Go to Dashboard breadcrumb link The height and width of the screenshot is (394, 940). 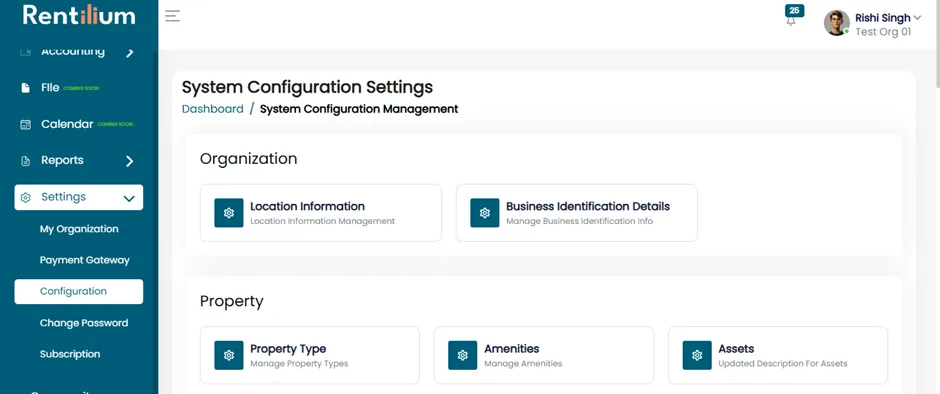[213, 109]
